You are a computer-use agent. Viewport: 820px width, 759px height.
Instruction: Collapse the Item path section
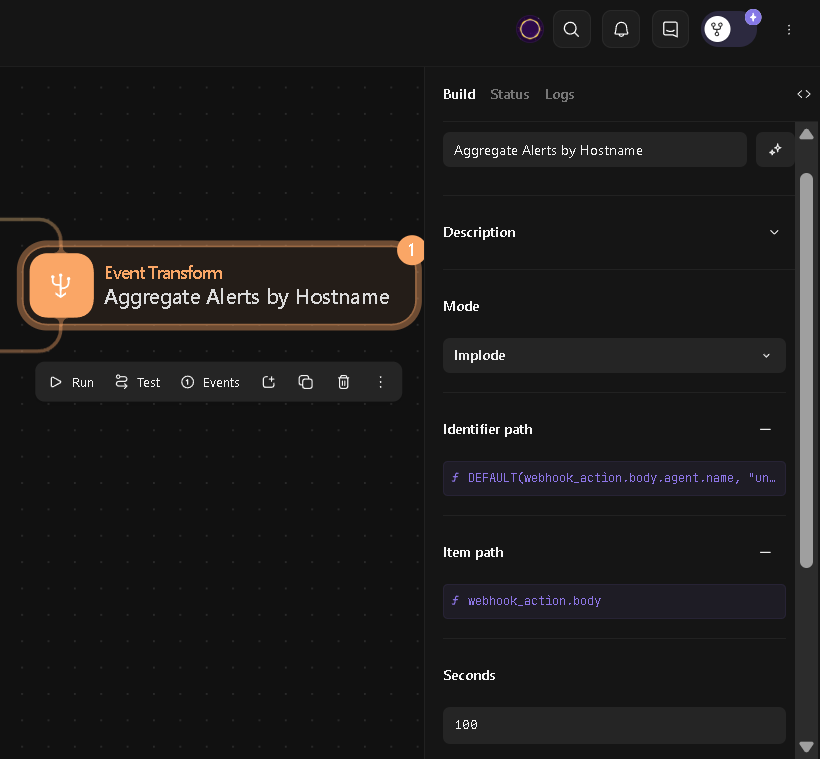pos(765,552)
